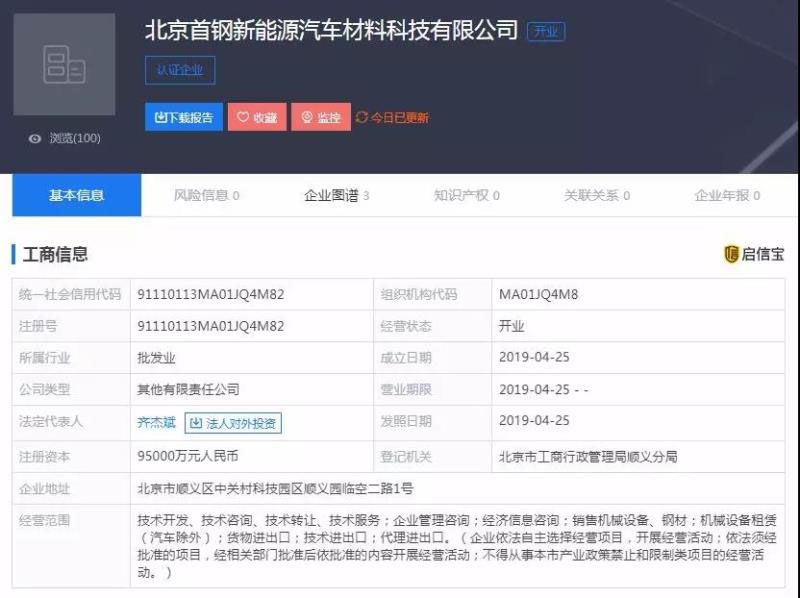Switch to the 风险信息 tab
The image size is (800, 598).
point(206,196)
